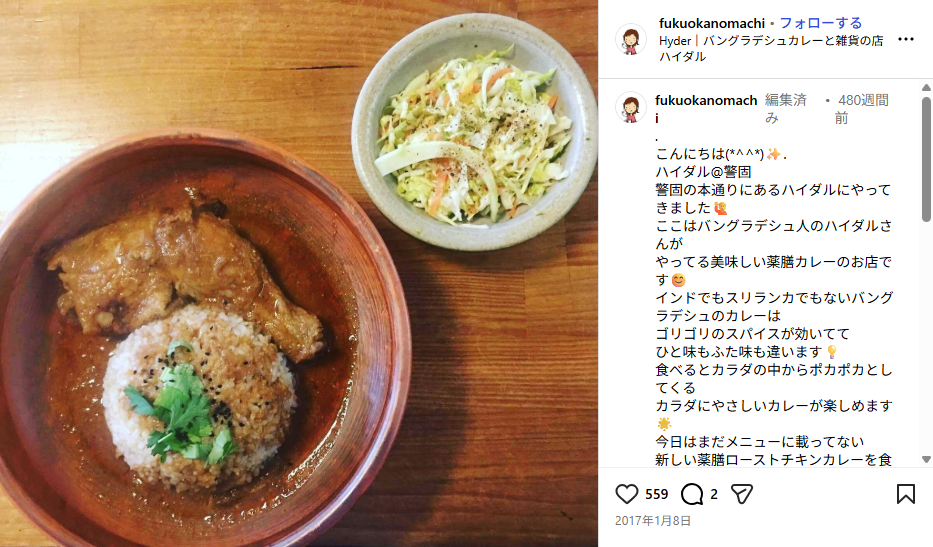
Task: Share the post using the paper plane icon
Action: 741,494
